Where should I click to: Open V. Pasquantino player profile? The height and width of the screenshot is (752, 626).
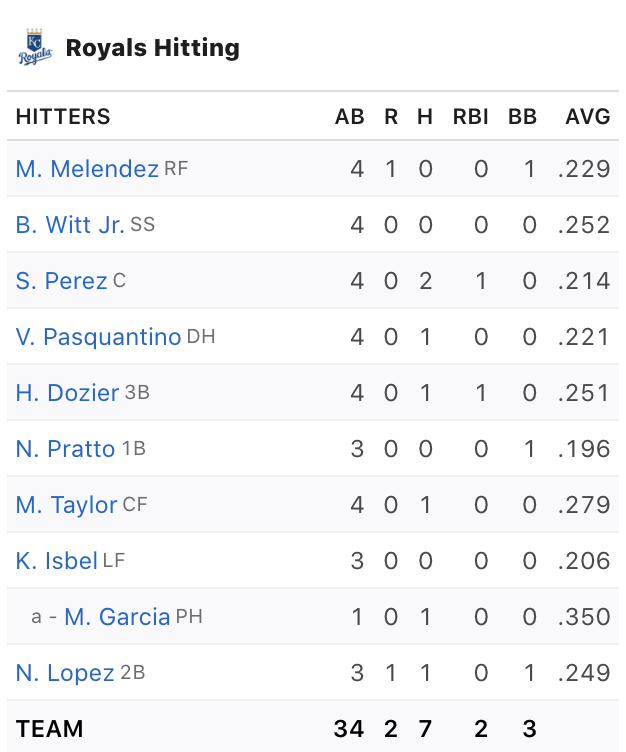[98, 337]
